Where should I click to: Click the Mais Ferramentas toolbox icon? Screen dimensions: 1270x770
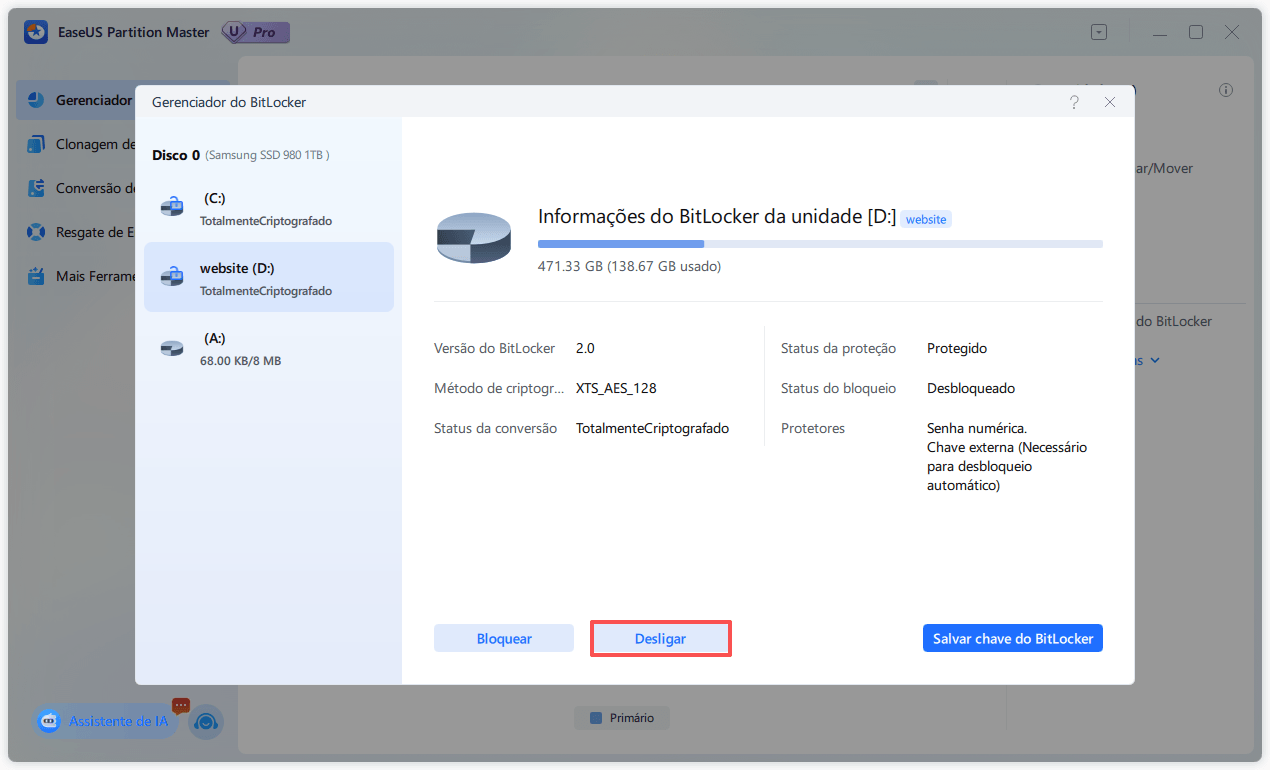[37, 276]
